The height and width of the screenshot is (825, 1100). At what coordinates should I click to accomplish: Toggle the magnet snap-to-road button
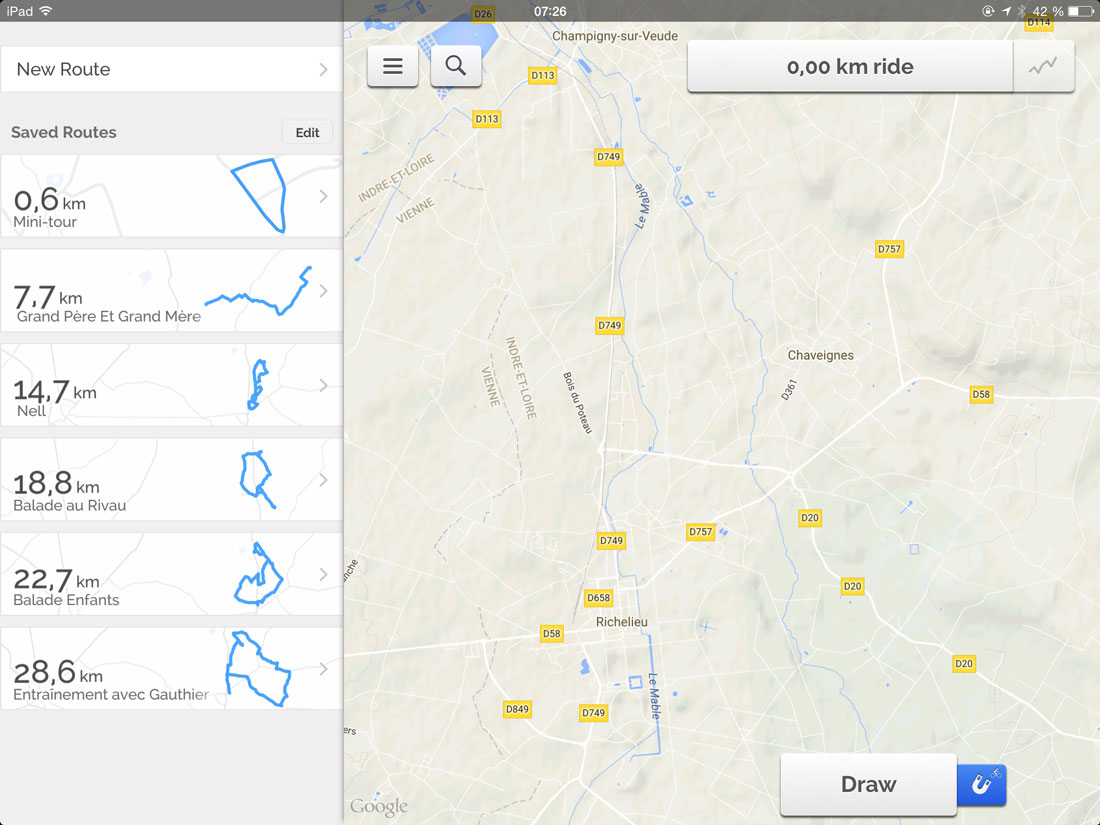click(981, 784)
